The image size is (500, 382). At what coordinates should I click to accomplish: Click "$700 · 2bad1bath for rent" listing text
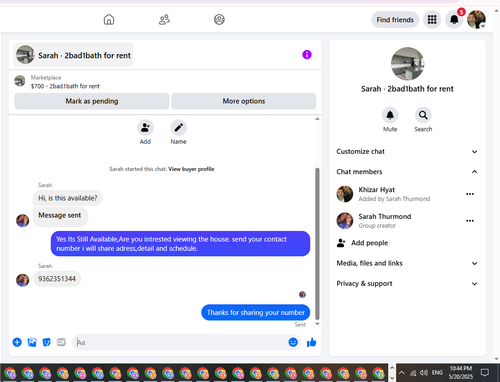65,86
